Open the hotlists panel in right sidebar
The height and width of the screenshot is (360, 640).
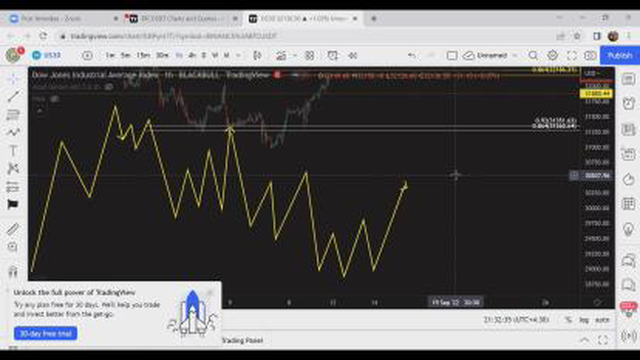[629, 179]
